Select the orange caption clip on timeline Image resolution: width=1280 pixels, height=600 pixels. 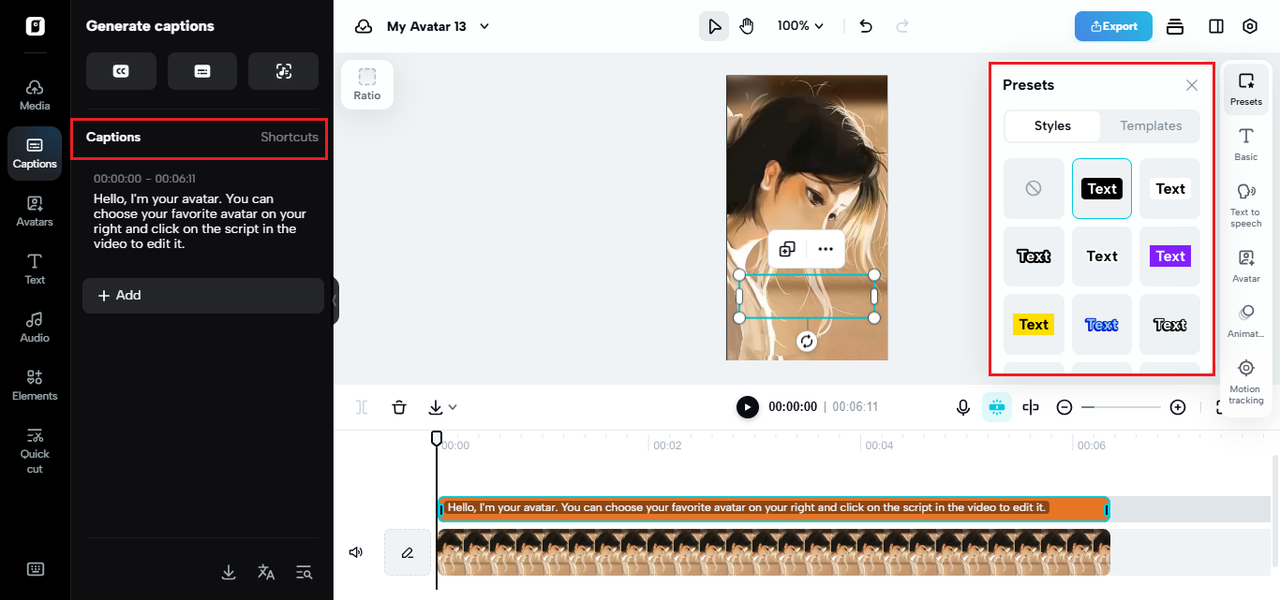[x=774, y=508]
